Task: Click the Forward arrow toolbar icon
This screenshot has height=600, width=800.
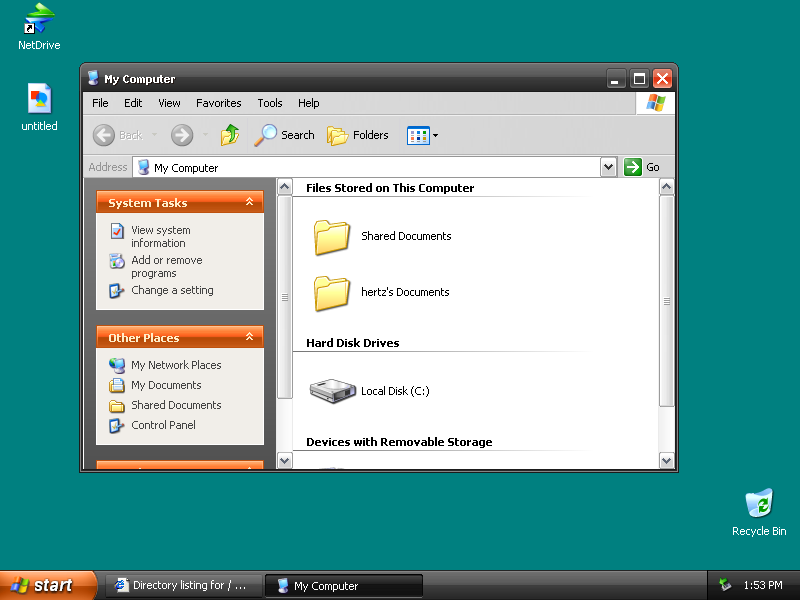Action: point(182,135)
